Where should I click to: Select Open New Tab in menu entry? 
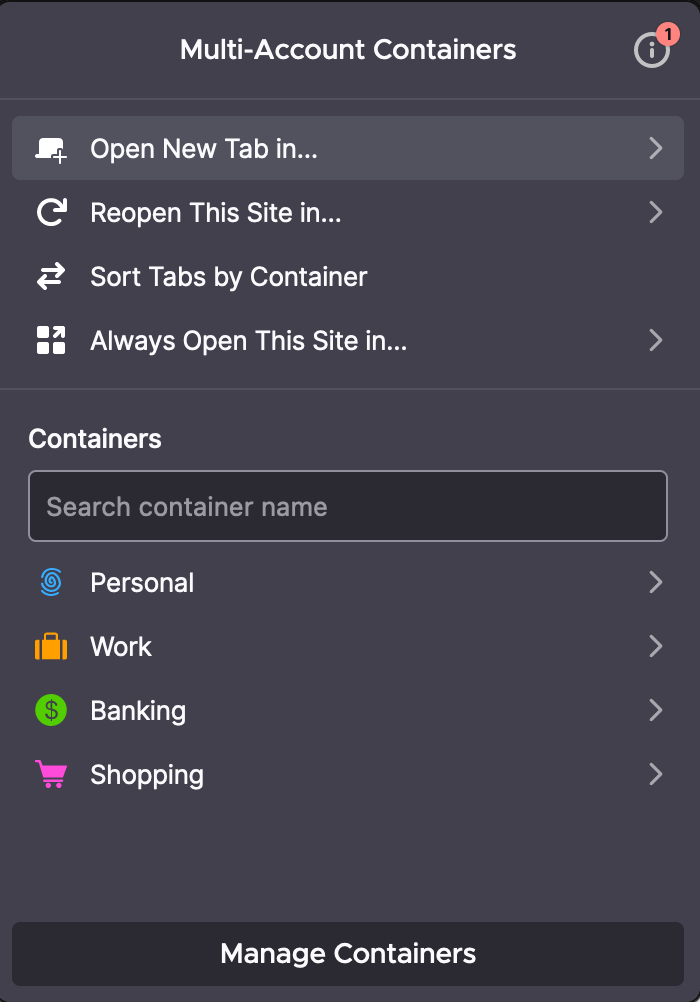pyautogui.click(x=348, y=148)
